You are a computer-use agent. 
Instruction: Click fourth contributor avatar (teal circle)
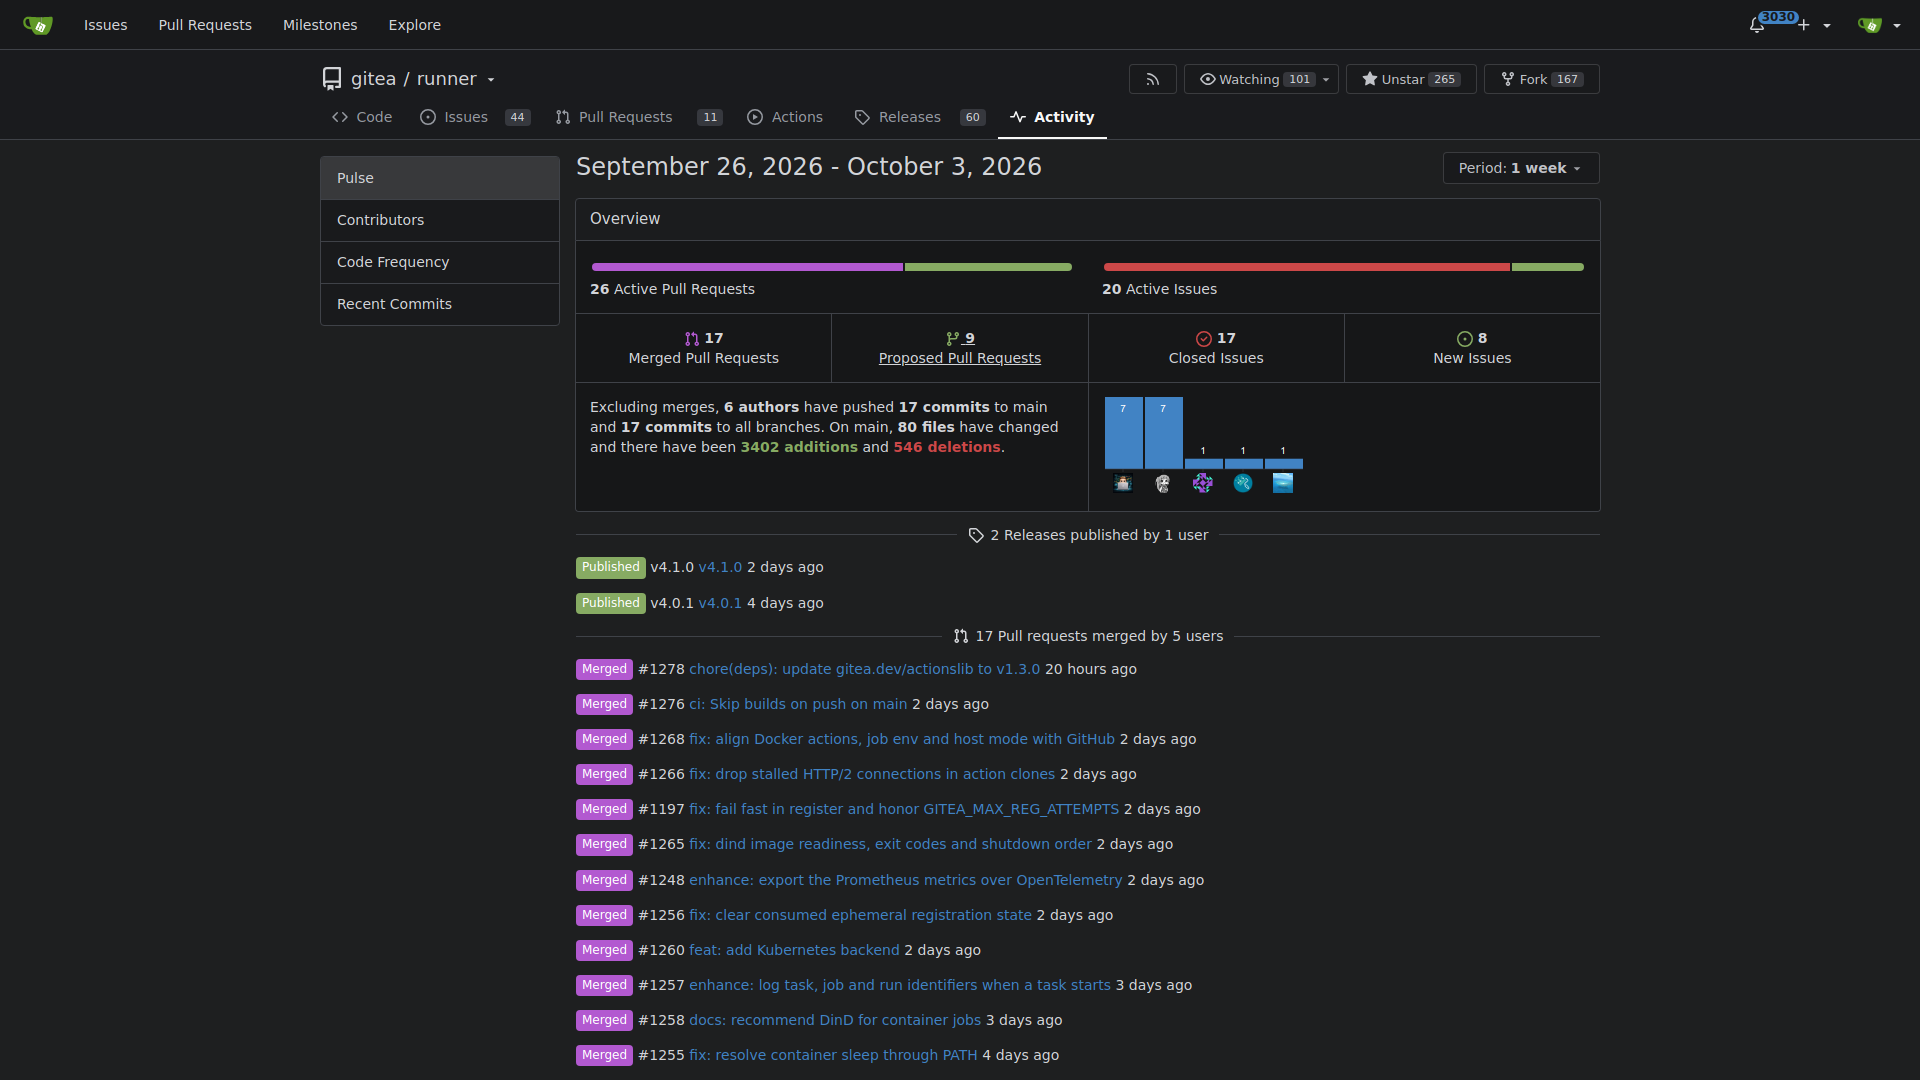(x=1243, y=484)
